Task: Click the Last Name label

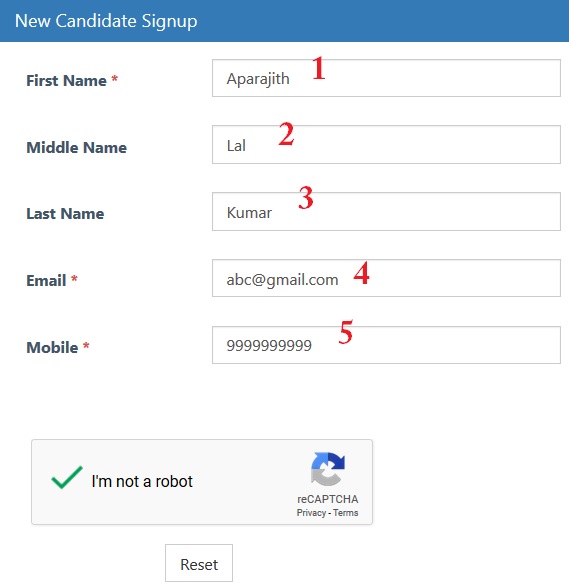Action: [x=65, y=214]
